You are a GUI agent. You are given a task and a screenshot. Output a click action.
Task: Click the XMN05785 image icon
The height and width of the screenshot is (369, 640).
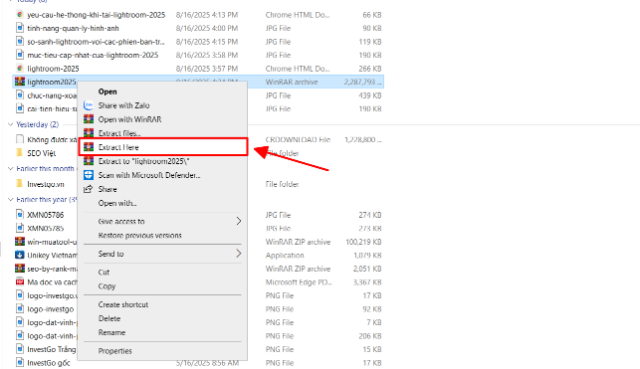pos(20,228)
